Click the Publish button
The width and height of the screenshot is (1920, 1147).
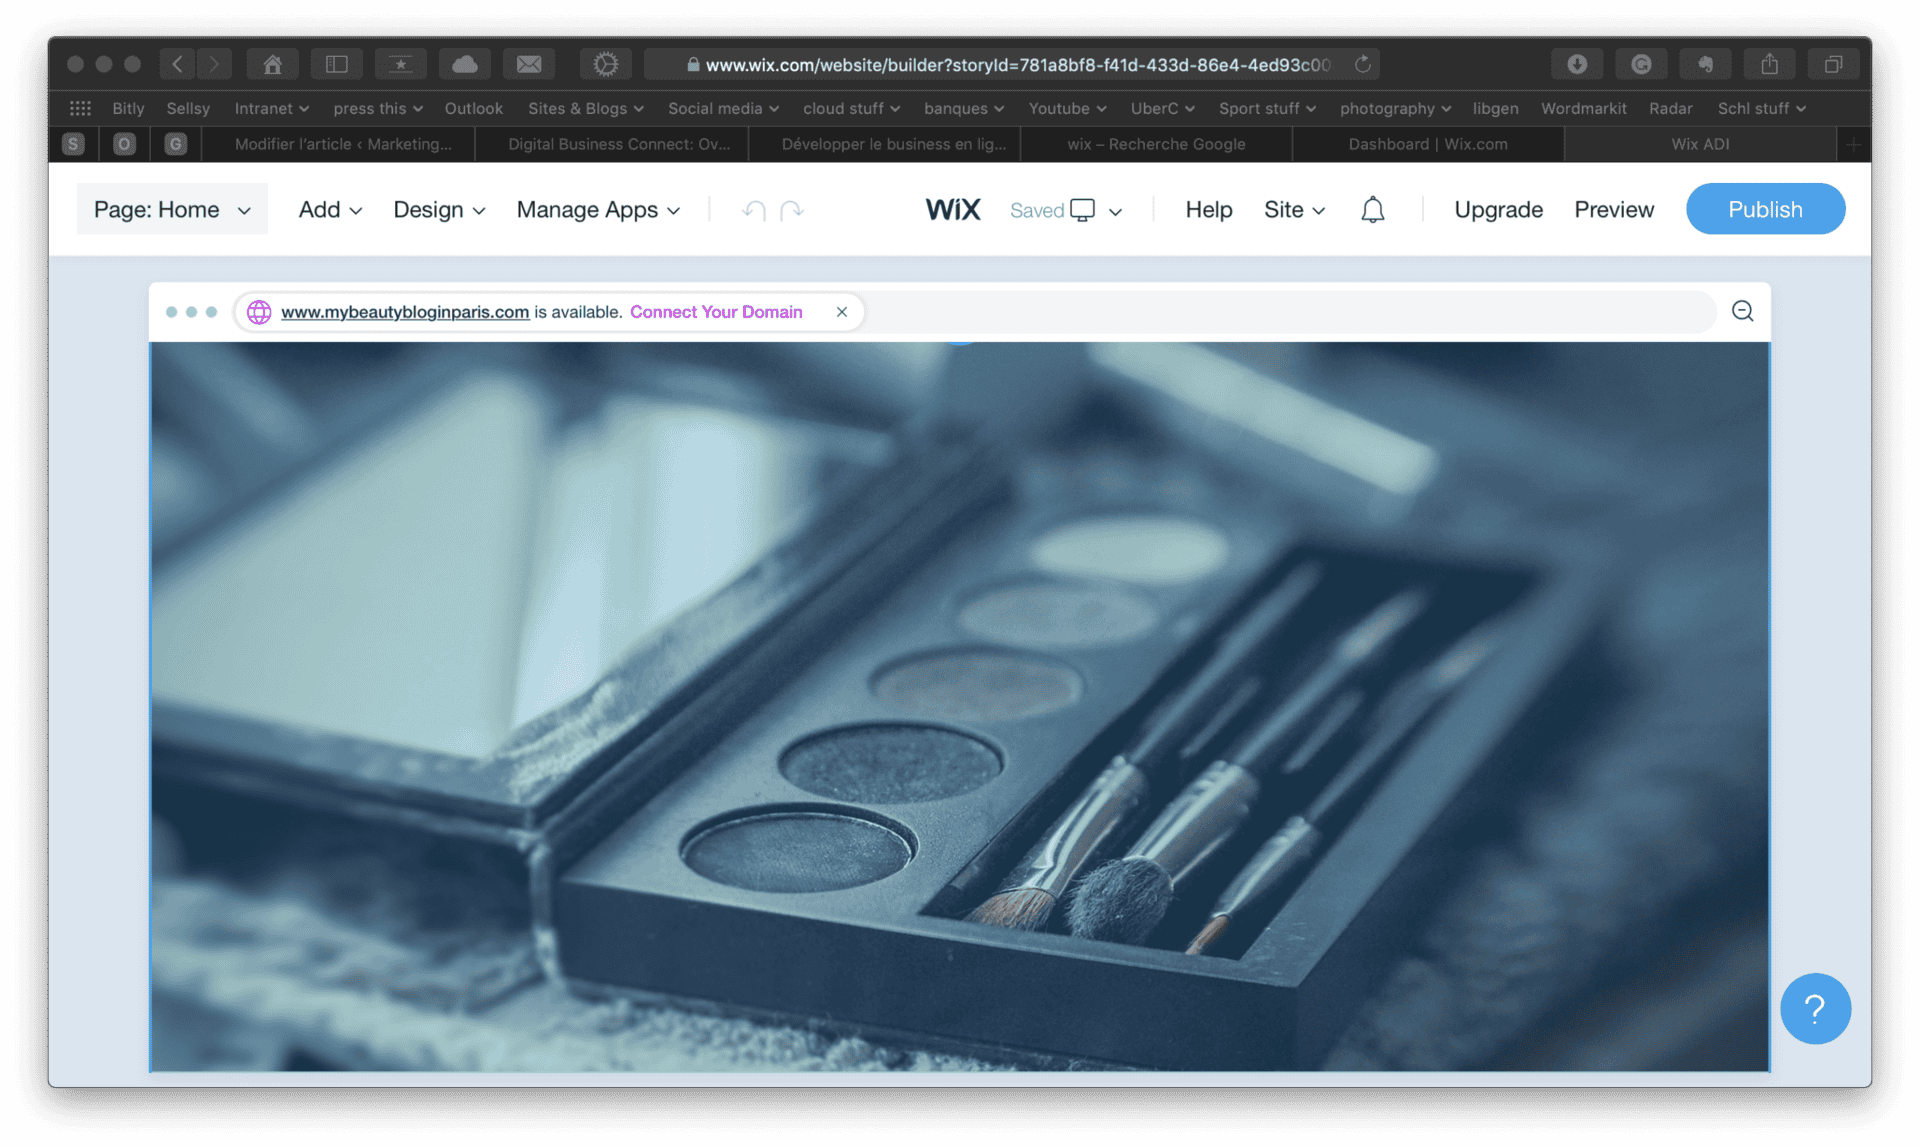tap(1765, 209)
